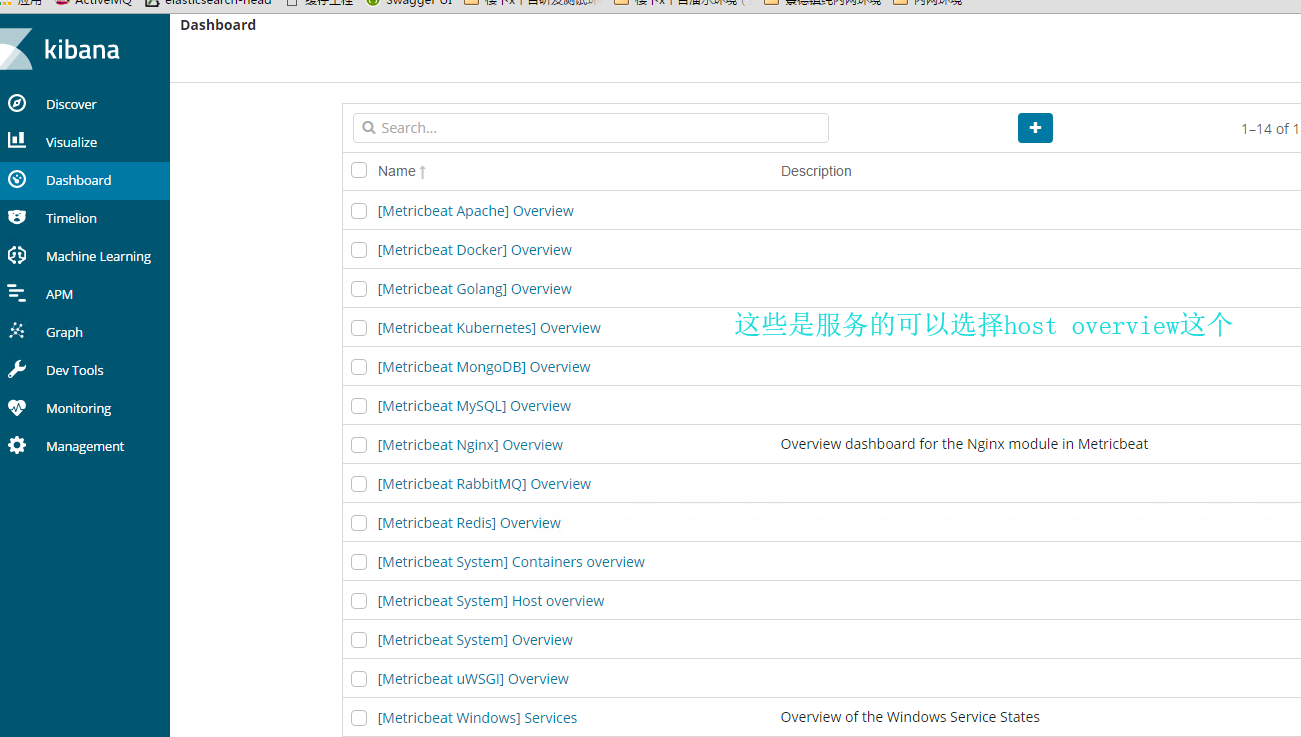The width and height of the screenshot is (1301, 737).
Task: Open Discover via compass icon
Action: [x=17, y=103]
